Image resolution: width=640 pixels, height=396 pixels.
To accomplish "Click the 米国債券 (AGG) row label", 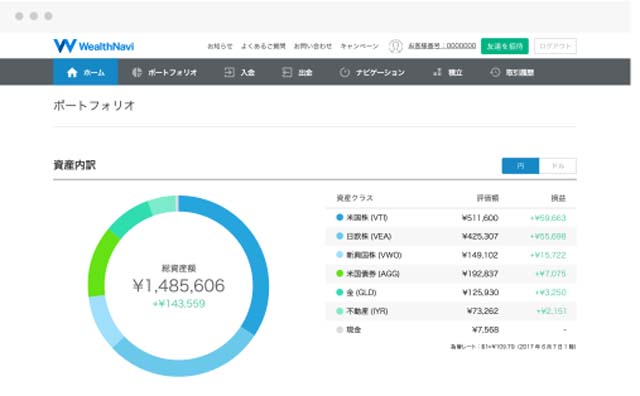I will click(x=373, y=273).
